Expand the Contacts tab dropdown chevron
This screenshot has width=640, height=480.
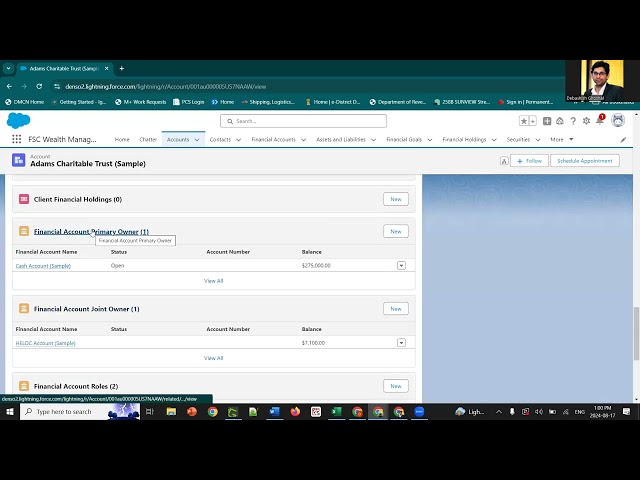coord(239,140)
